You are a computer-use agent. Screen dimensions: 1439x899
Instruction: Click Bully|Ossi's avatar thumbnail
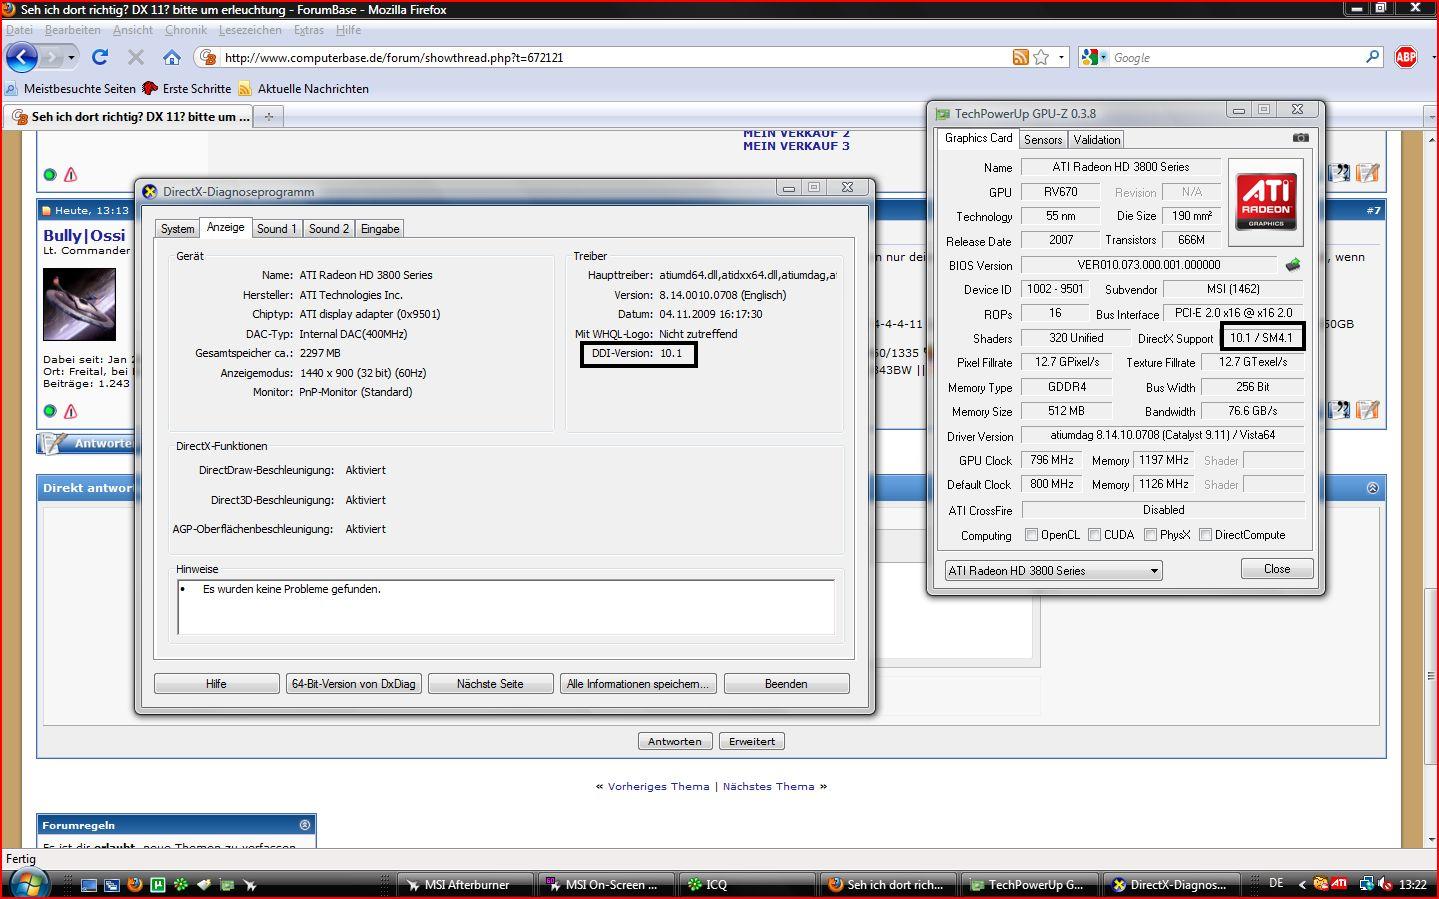tap(79, 304)
